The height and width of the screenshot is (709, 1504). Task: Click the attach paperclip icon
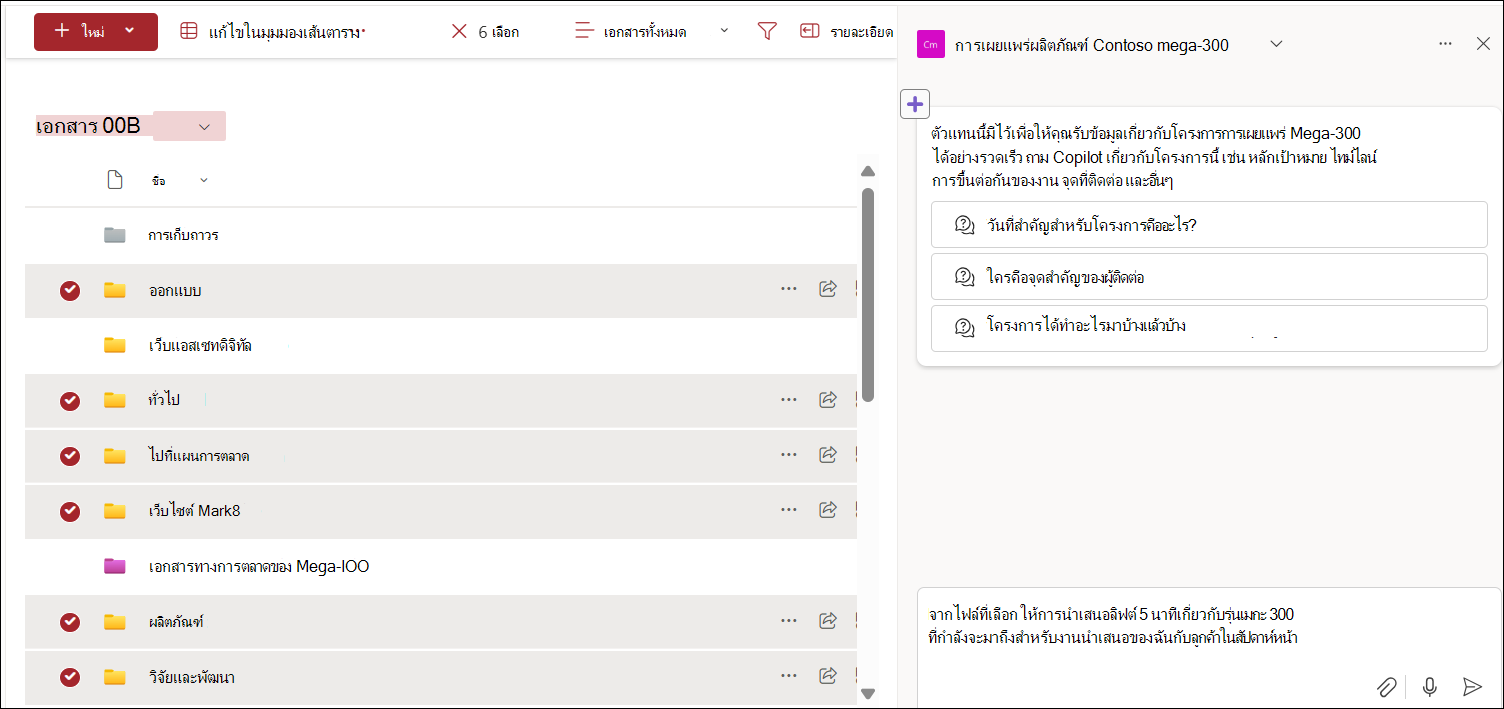[x=1386, y=686]
